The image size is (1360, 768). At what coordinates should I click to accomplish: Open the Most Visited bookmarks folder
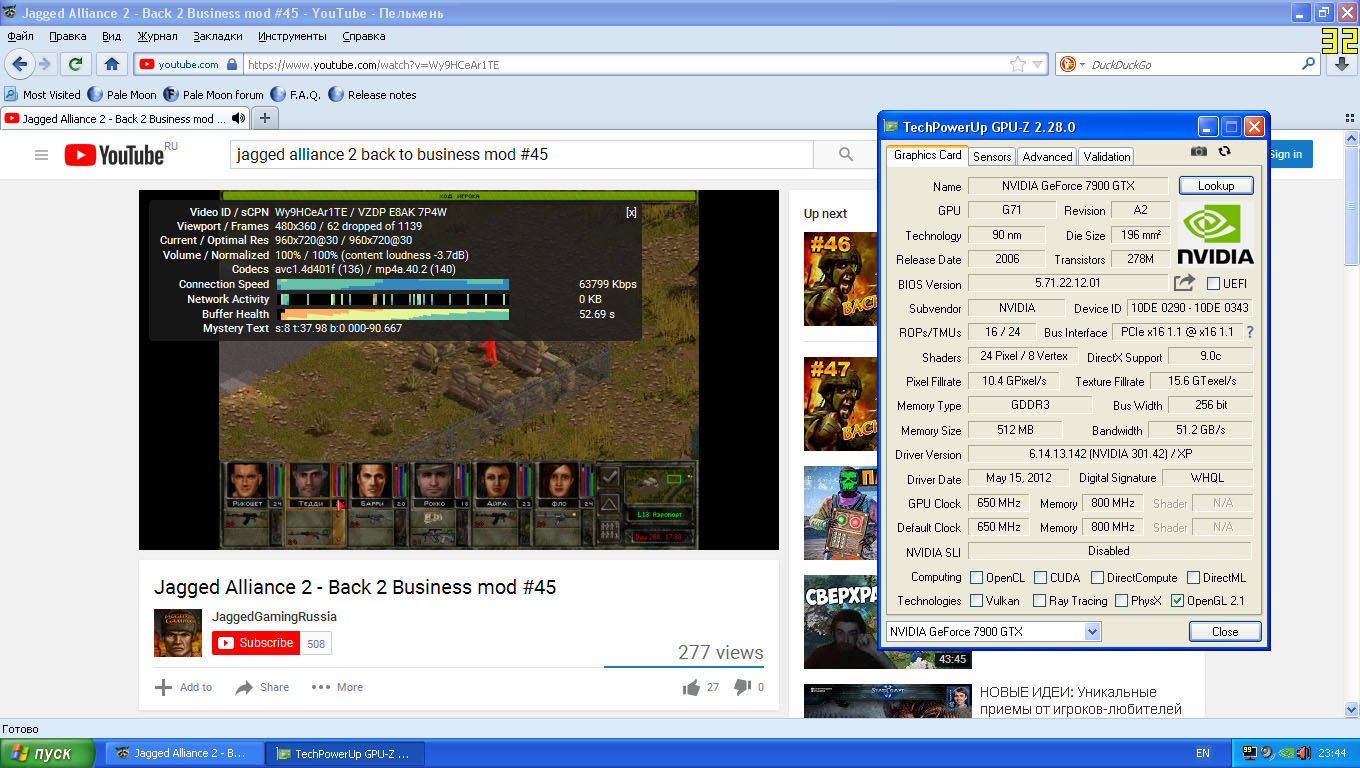tap(42, 95)
